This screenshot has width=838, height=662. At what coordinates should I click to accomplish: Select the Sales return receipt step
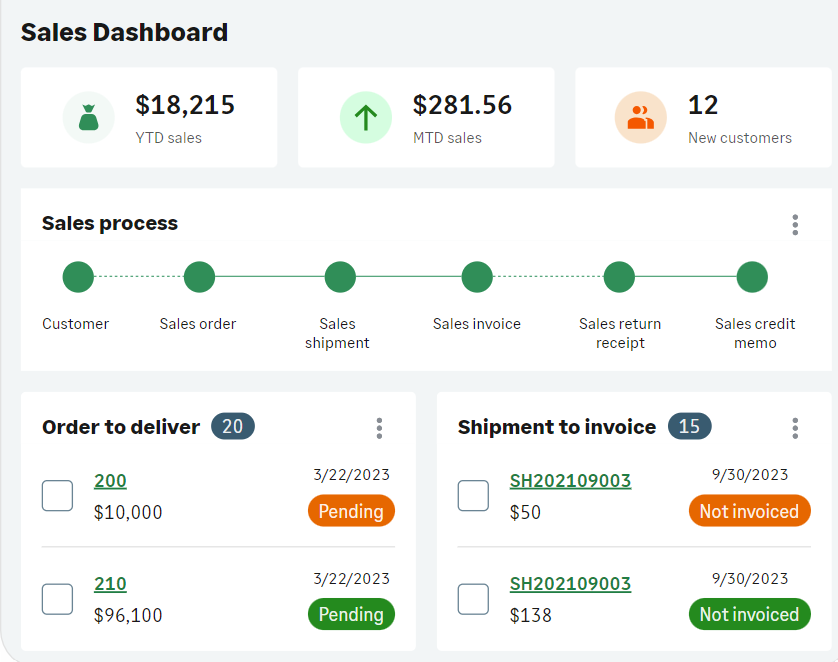point(619,277)
